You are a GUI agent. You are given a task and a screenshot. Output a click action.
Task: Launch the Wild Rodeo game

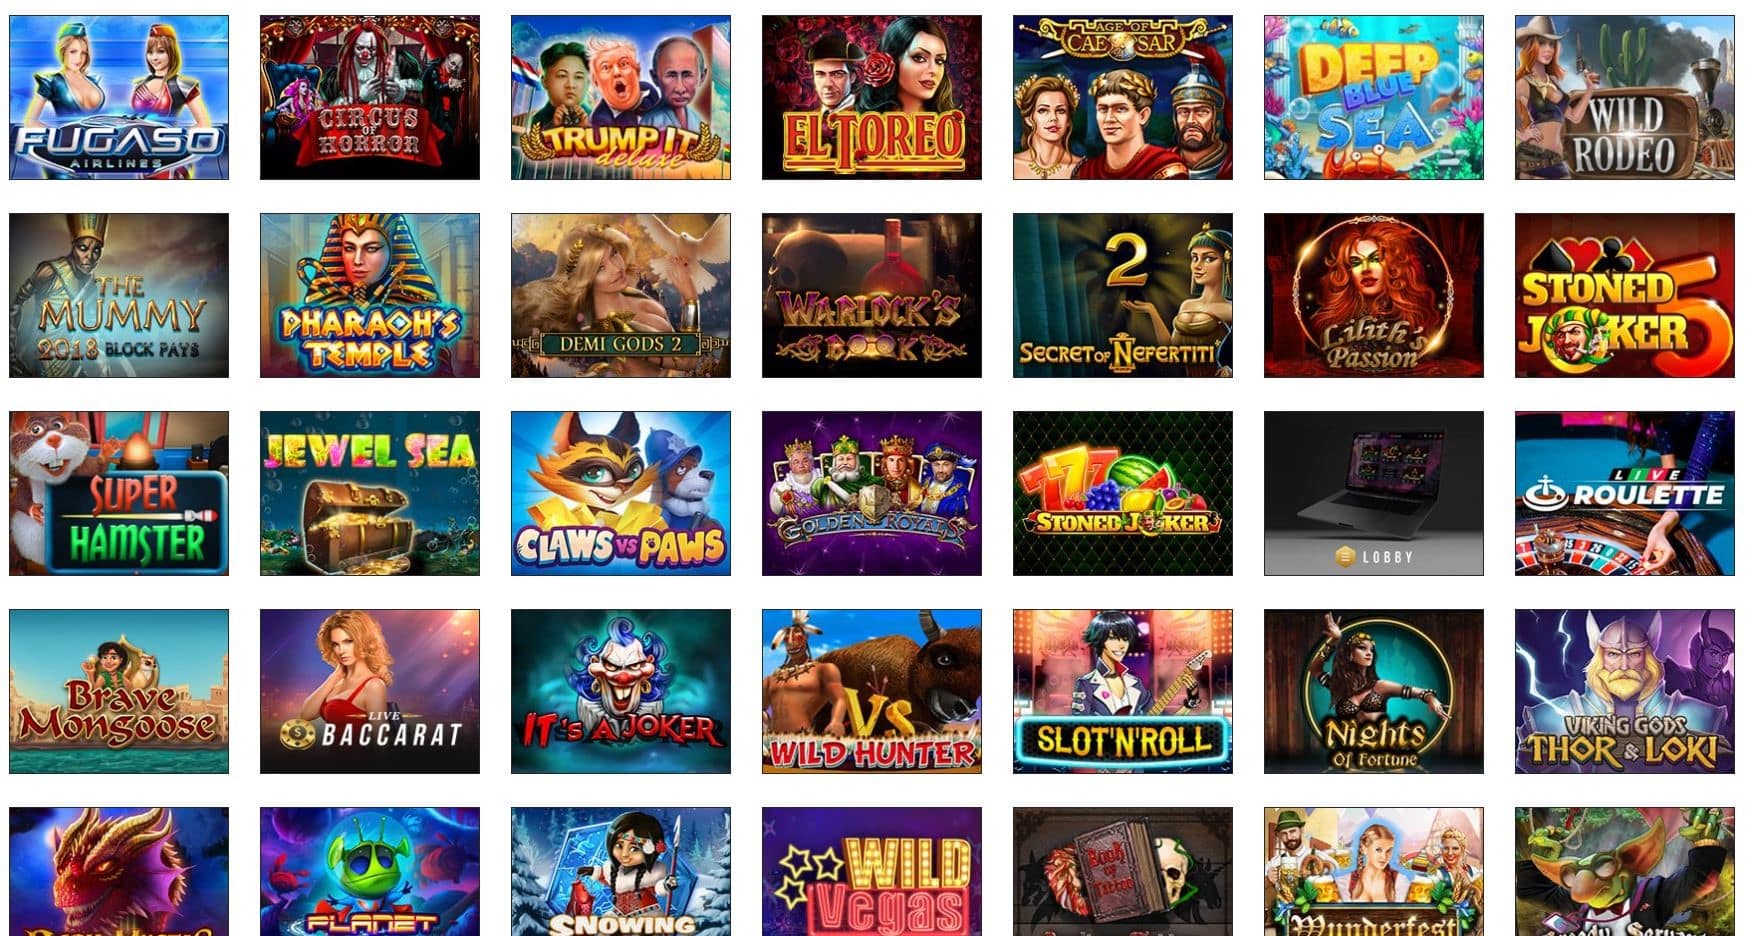coord(1625,97)
